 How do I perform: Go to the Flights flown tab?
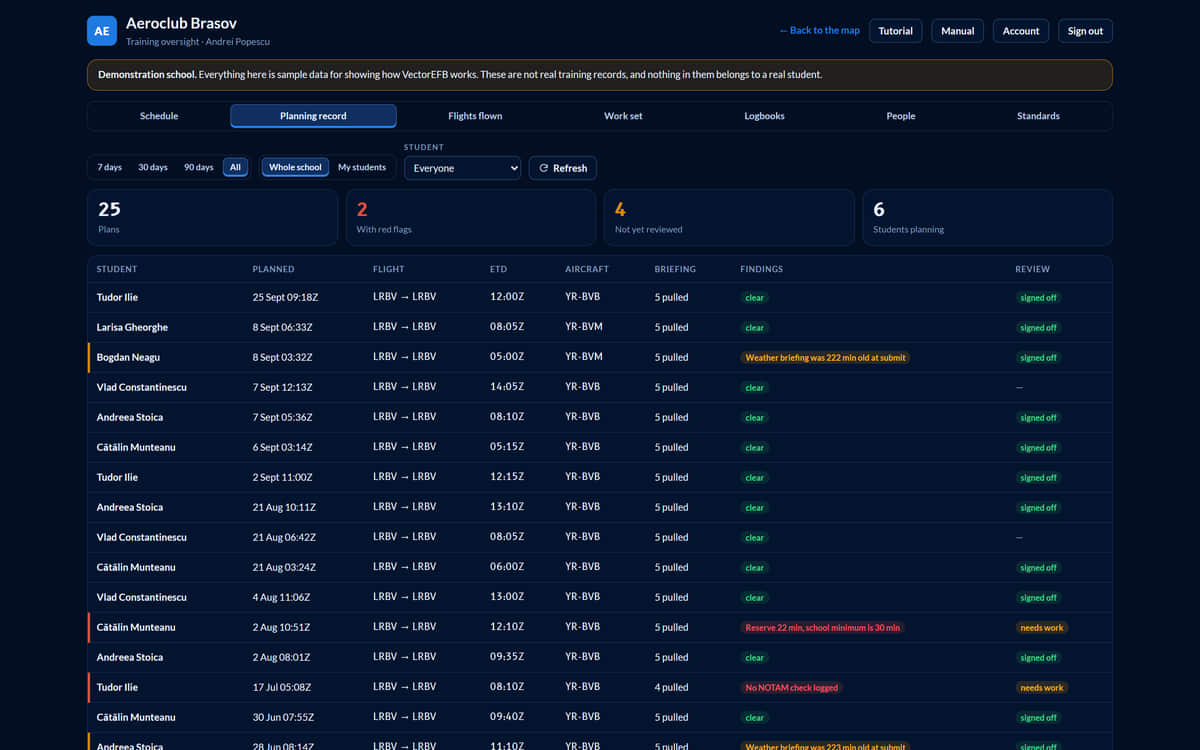pyautogui.click(x=475, y=116)
